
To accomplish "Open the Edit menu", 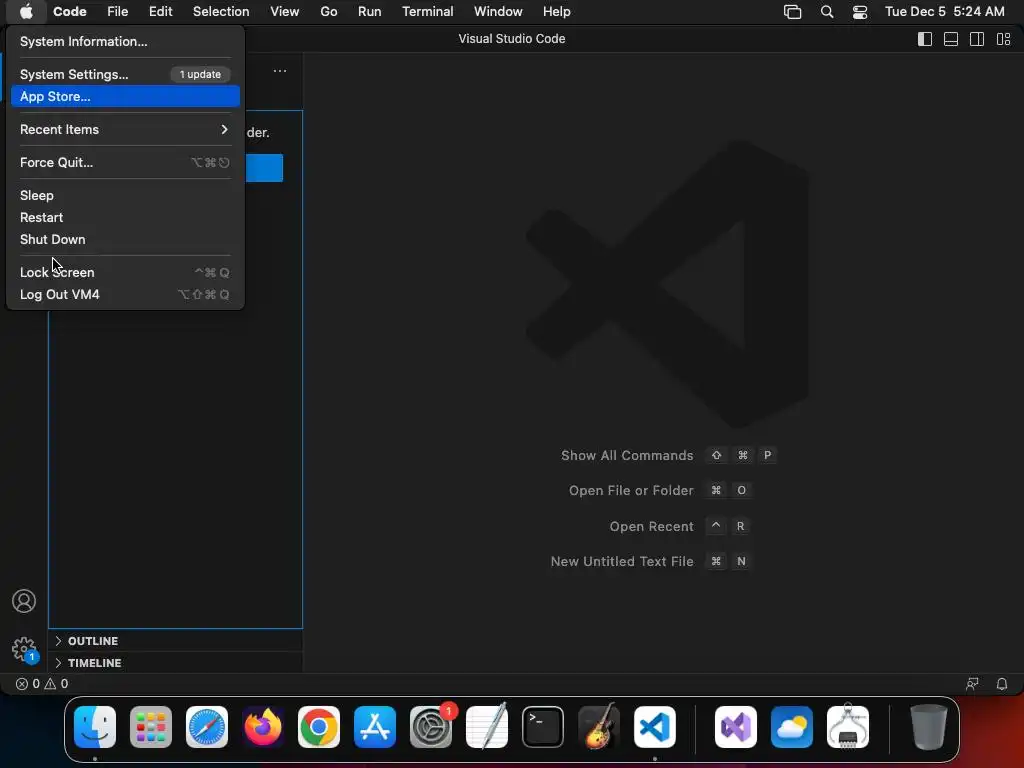I will point(160,11).
